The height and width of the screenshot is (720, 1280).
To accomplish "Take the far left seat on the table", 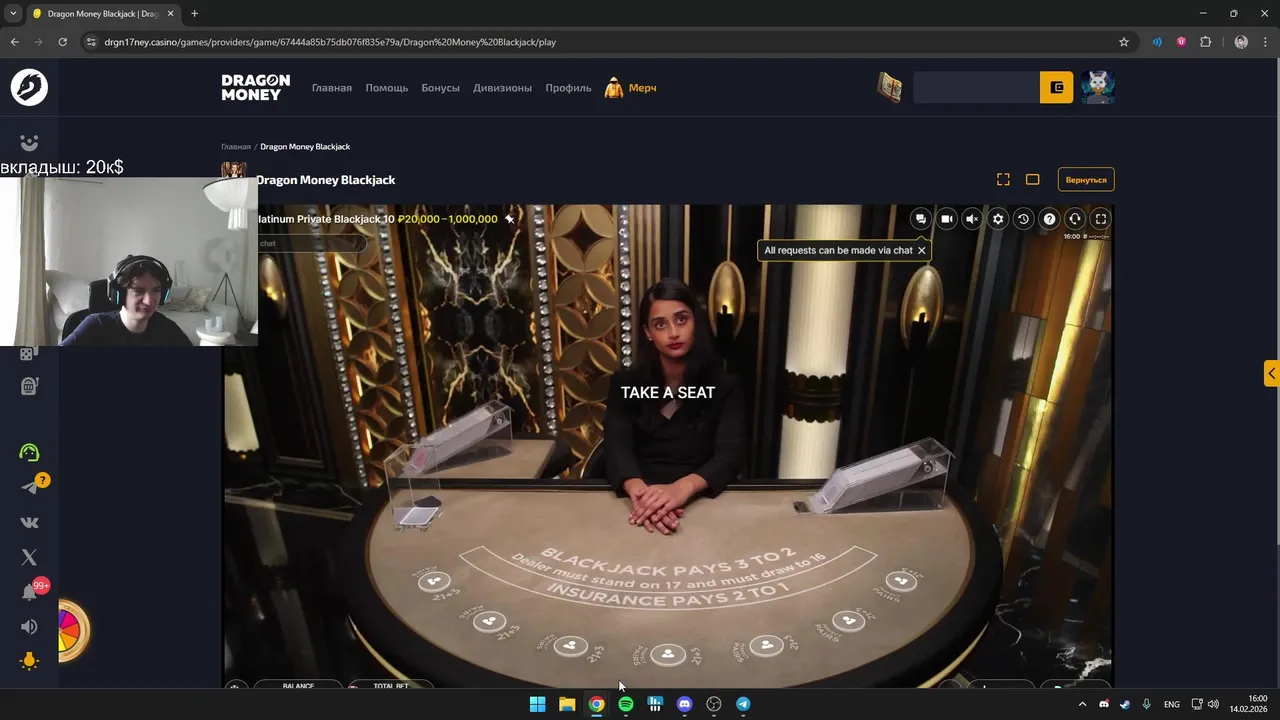I will 433,580.
